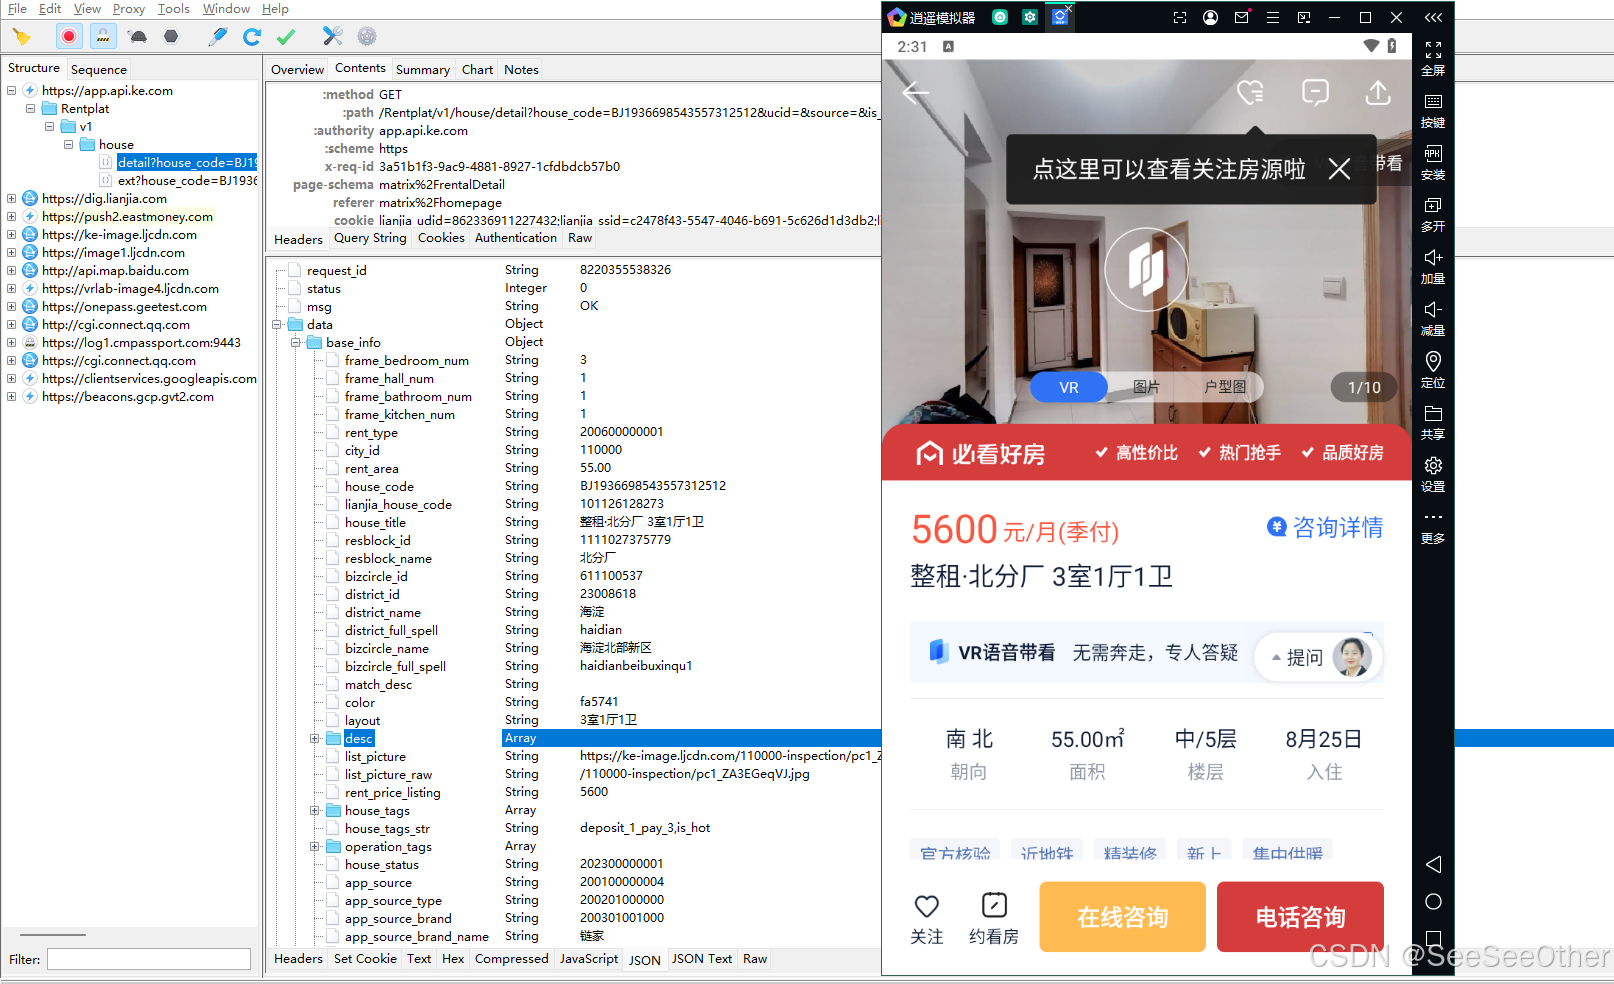
Task: Tap the heart list followed-houses icon
Action: 1250,92
